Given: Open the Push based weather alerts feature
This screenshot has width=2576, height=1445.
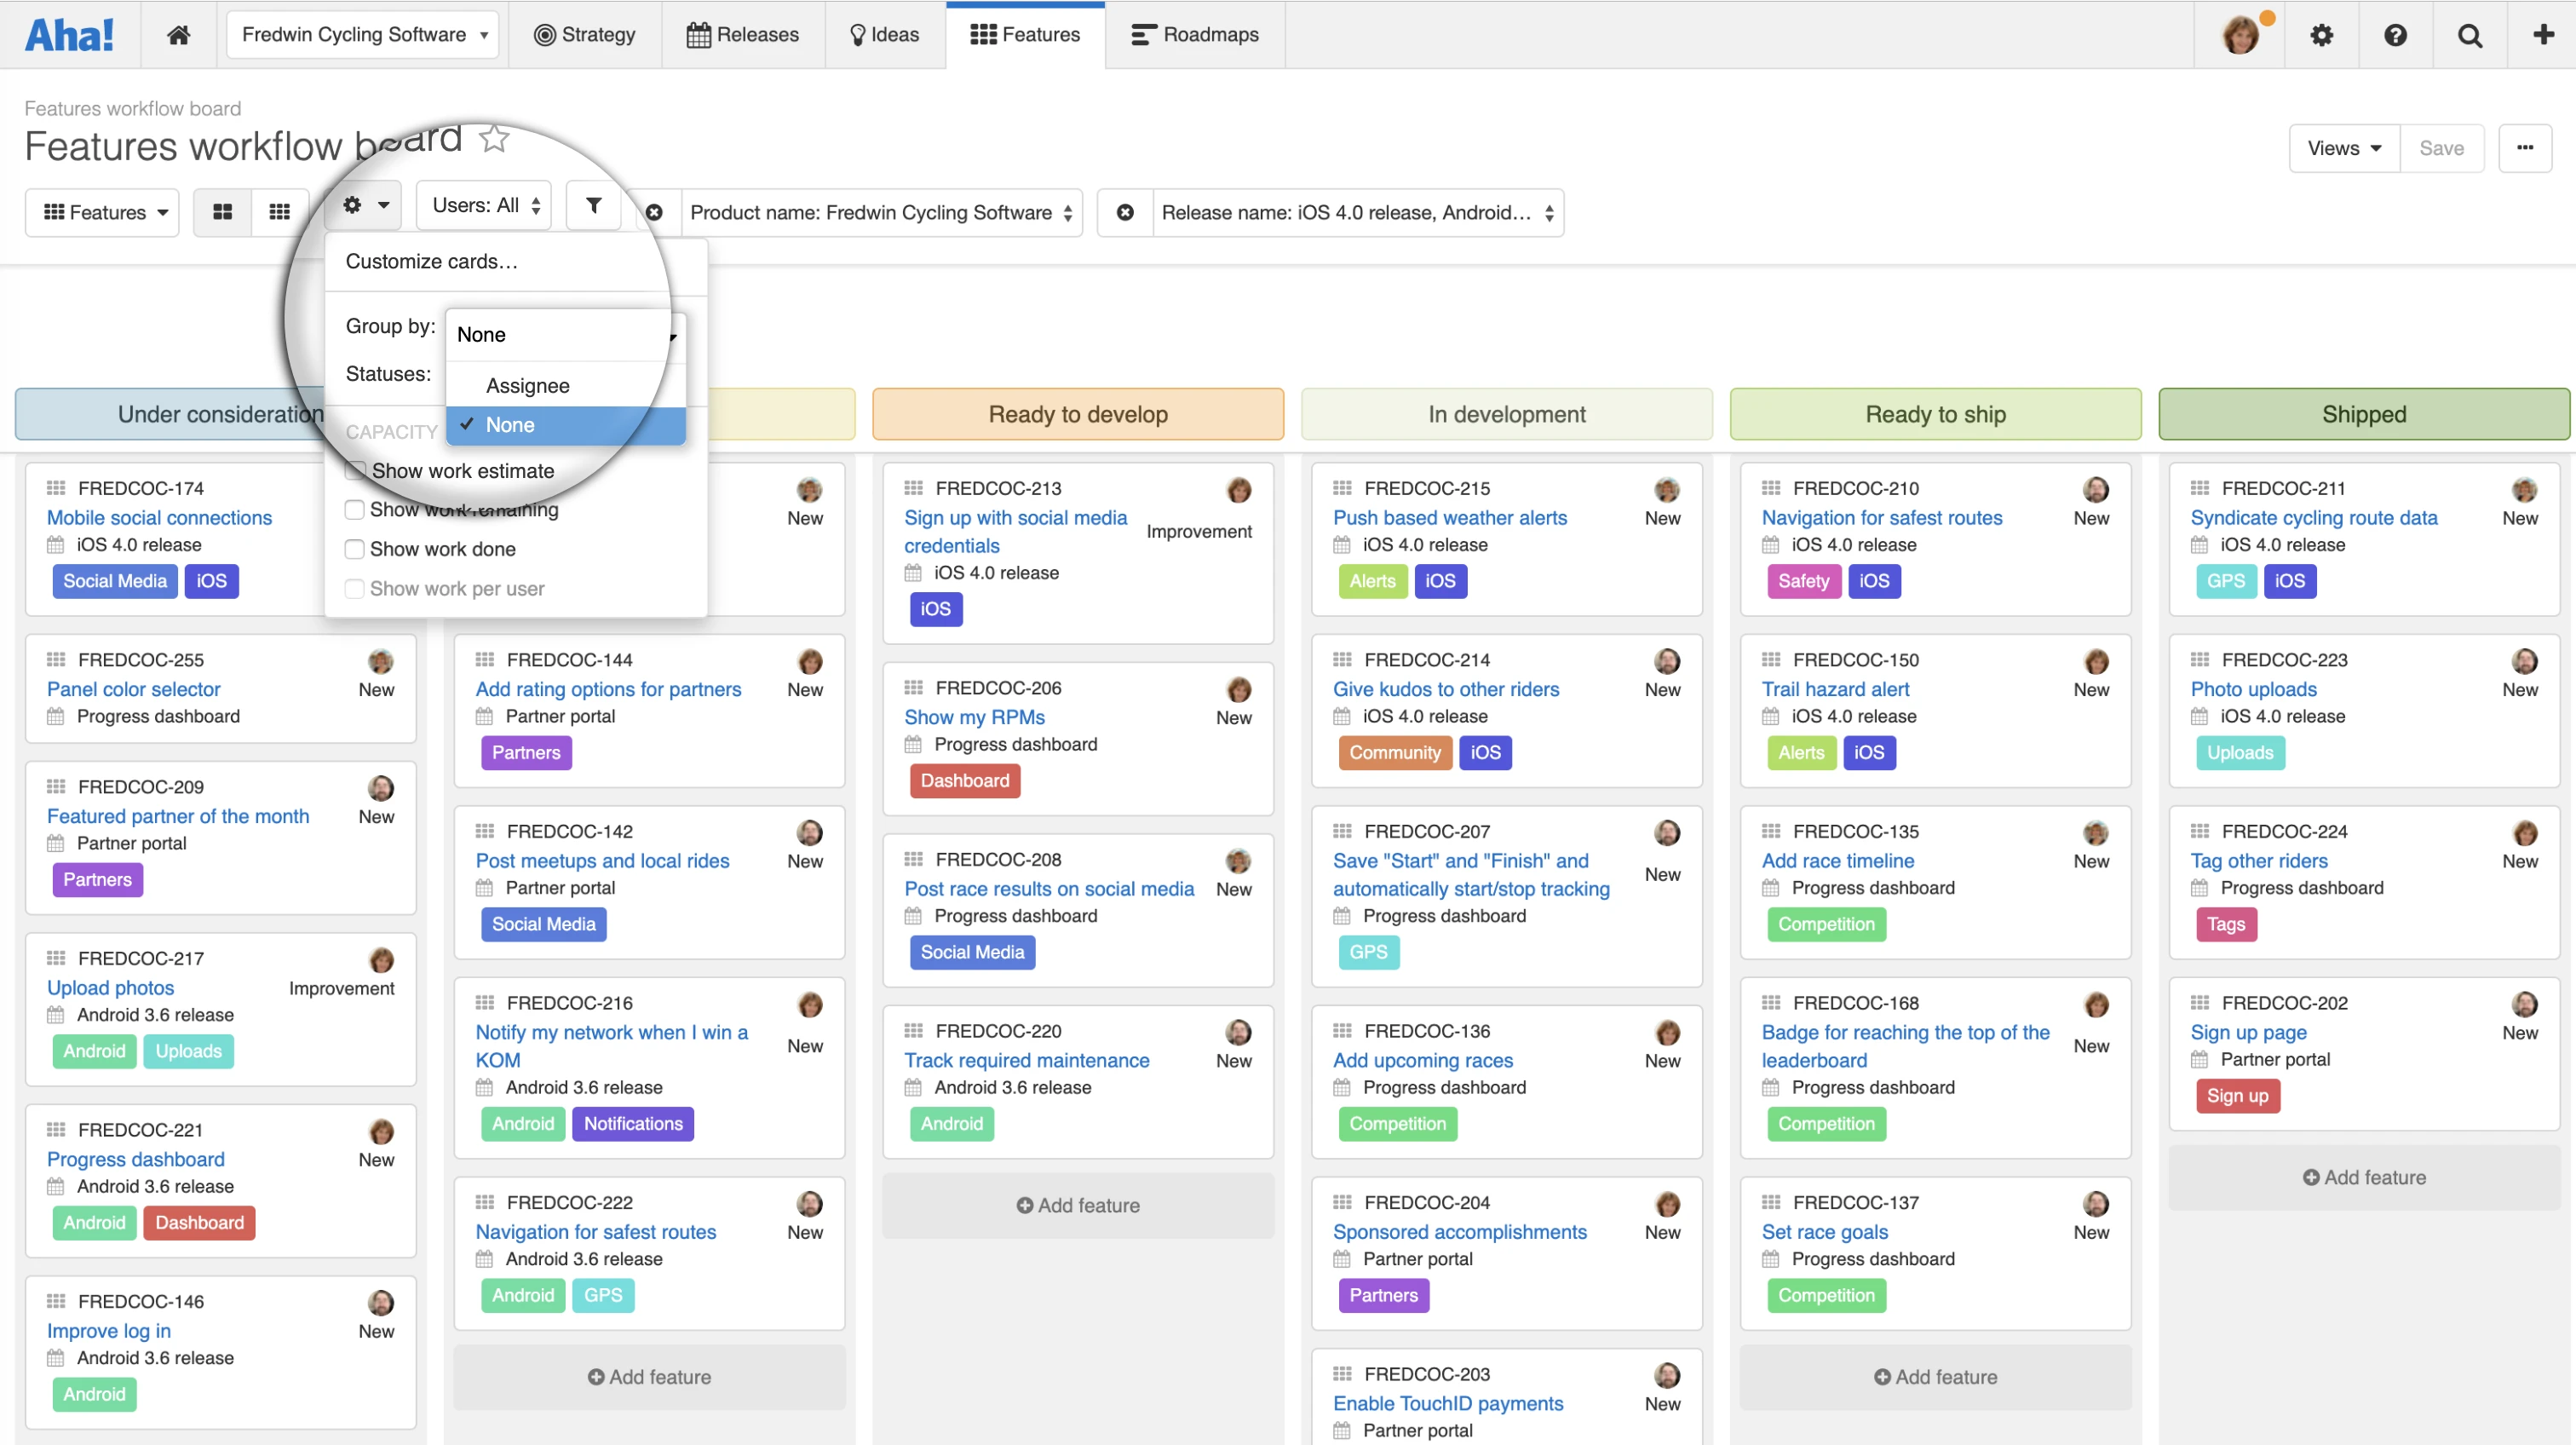Looking at the screenshot, I should point(1449,518).
